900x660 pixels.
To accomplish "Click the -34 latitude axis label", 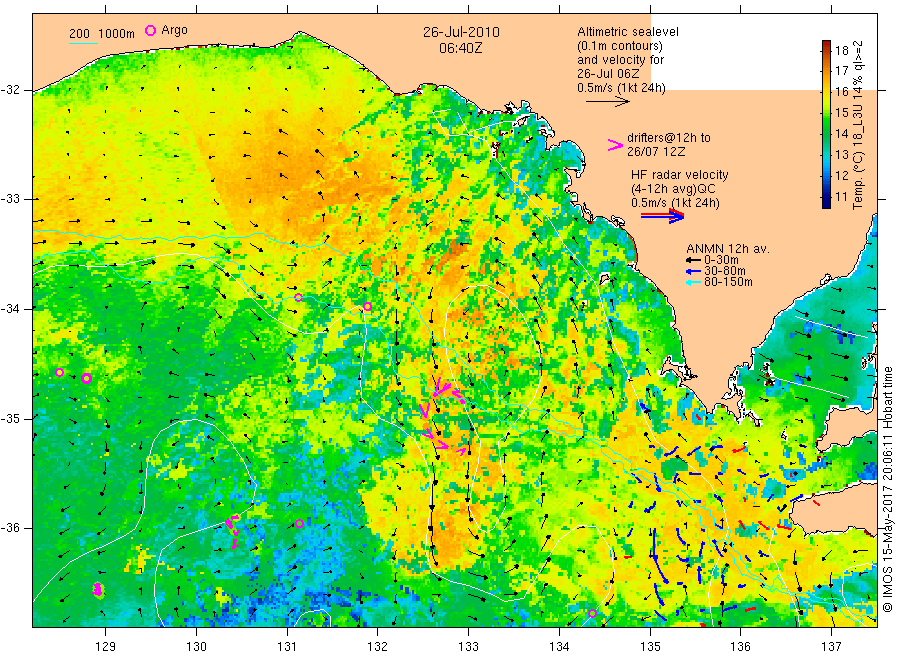I will (10, 309).
